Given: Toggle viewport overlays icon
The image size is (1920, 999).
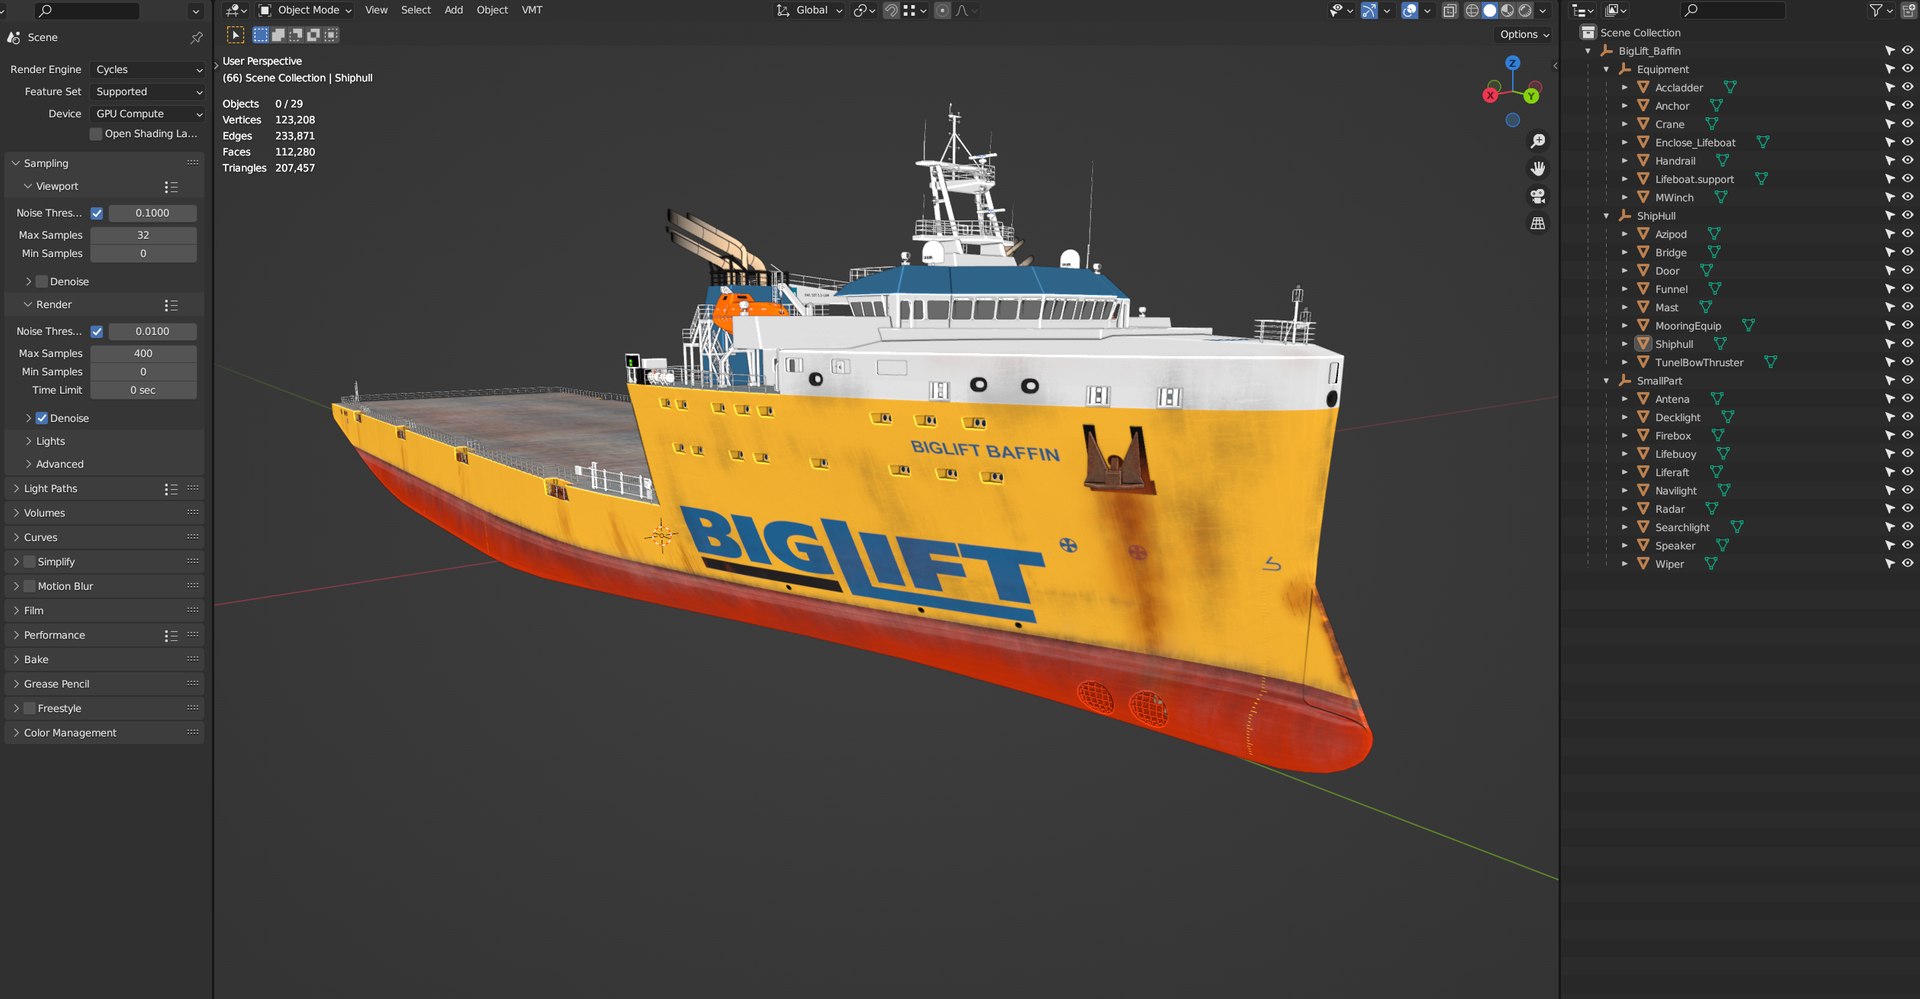Looking at the screenshot, I should 1409,10.
